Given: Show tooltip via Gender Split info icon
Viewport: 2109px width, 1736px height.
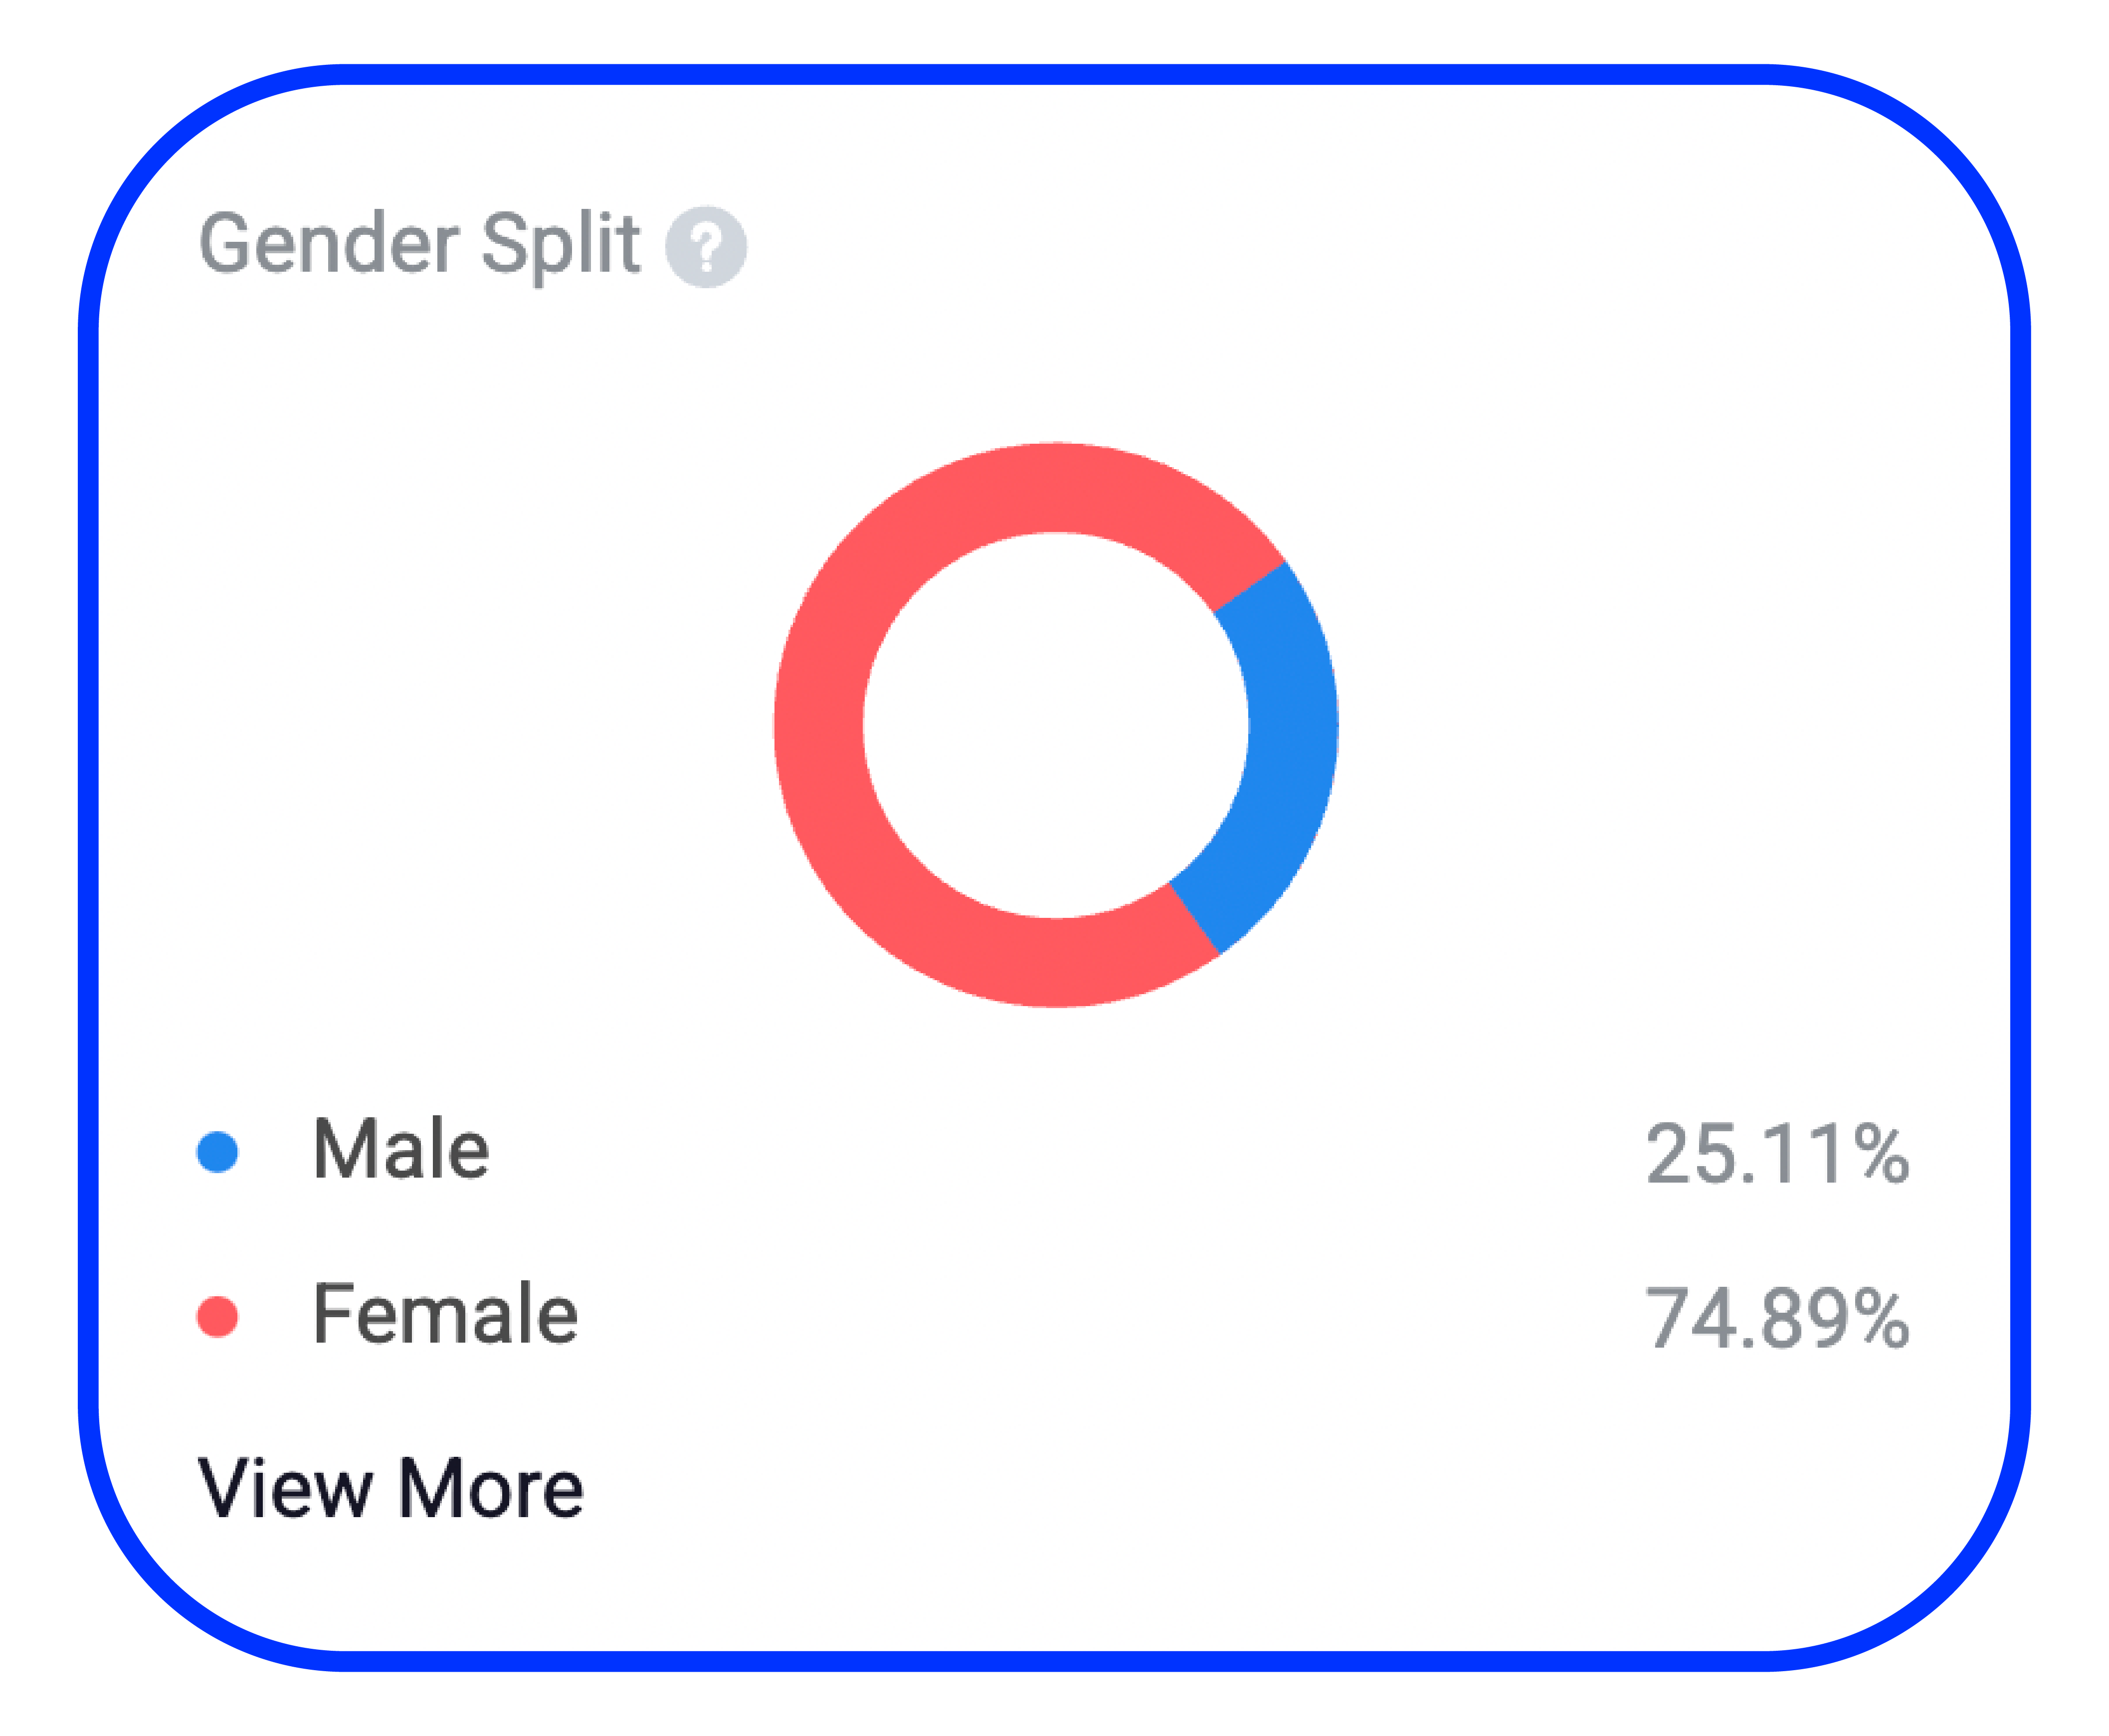Looking at the screenshot, I should tap(706, 247).
